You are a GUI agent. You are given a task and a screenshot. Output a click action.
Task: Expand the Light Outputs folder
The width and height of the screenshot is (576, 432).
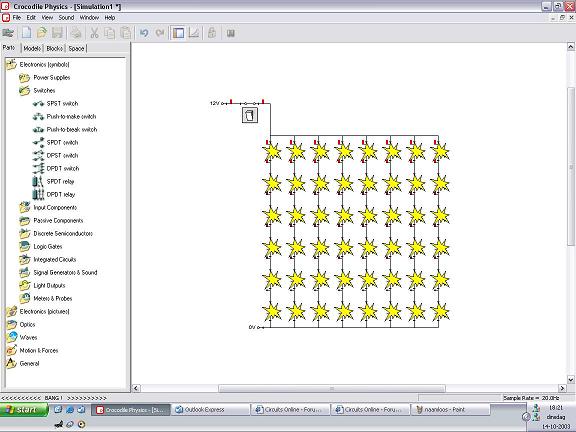pyautogui.click(x=25, y=285)
